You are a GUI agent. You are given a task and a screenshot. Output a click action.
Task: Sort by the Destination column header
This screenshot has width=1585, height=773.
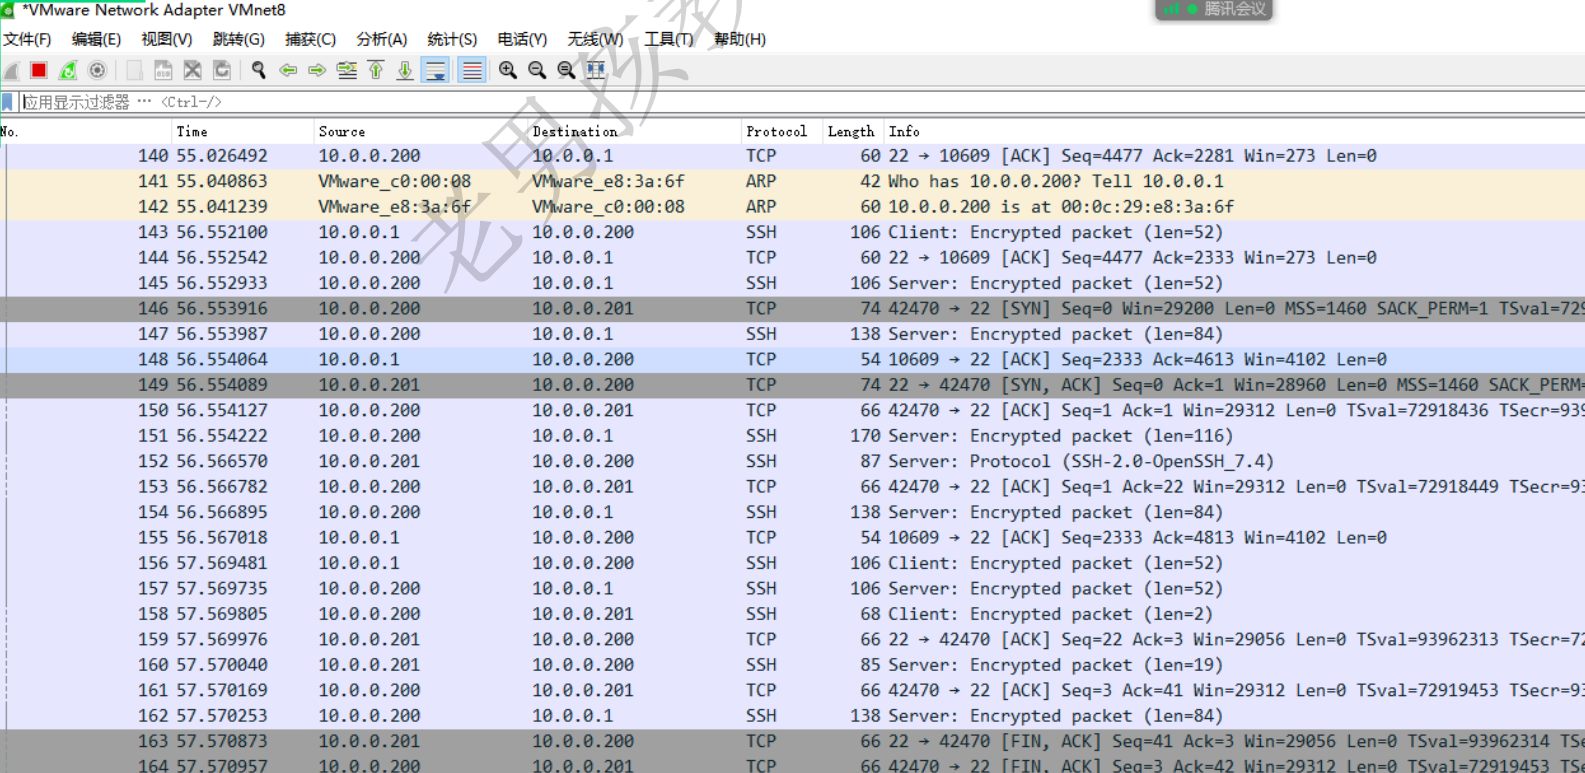[x=634, y=131]
